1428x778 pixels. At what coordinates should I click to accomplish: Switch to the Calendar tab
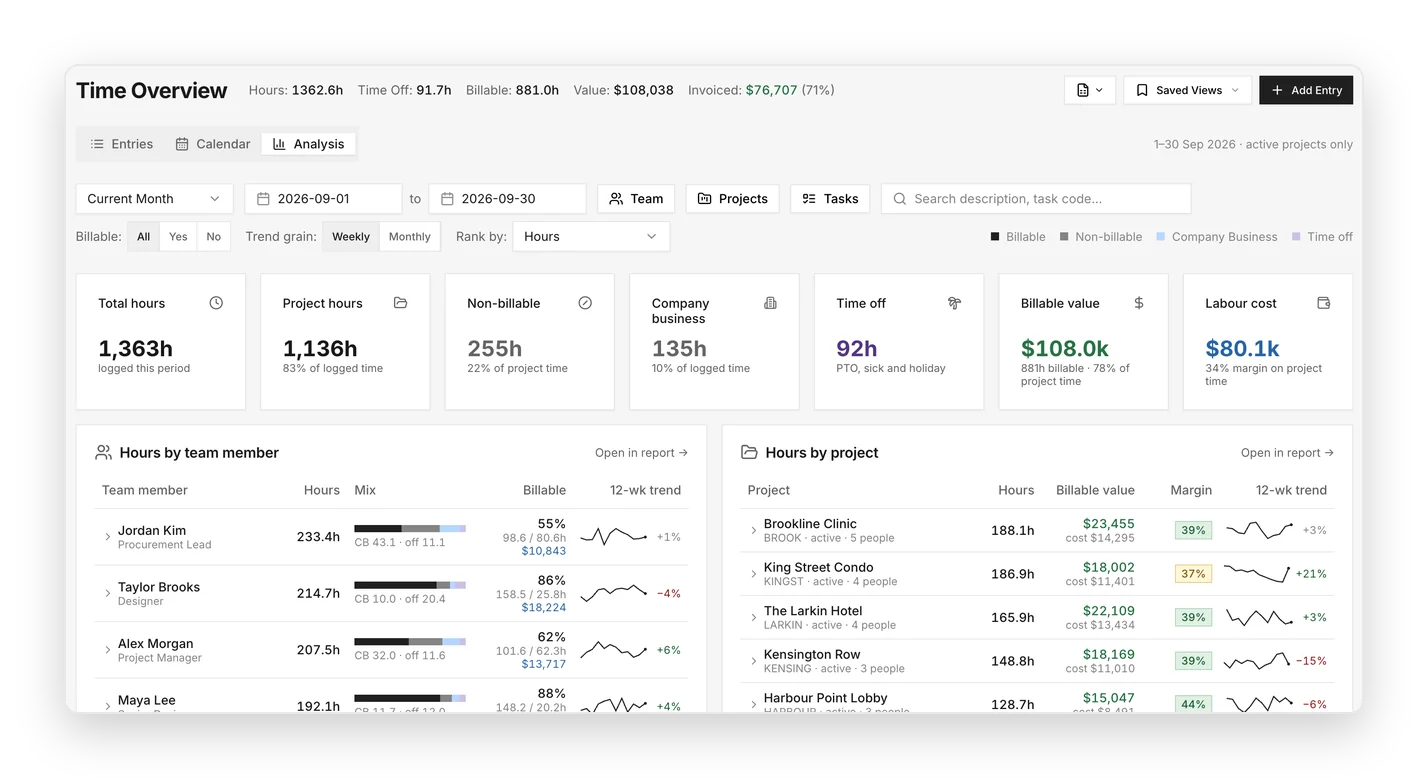coord(213,144)
